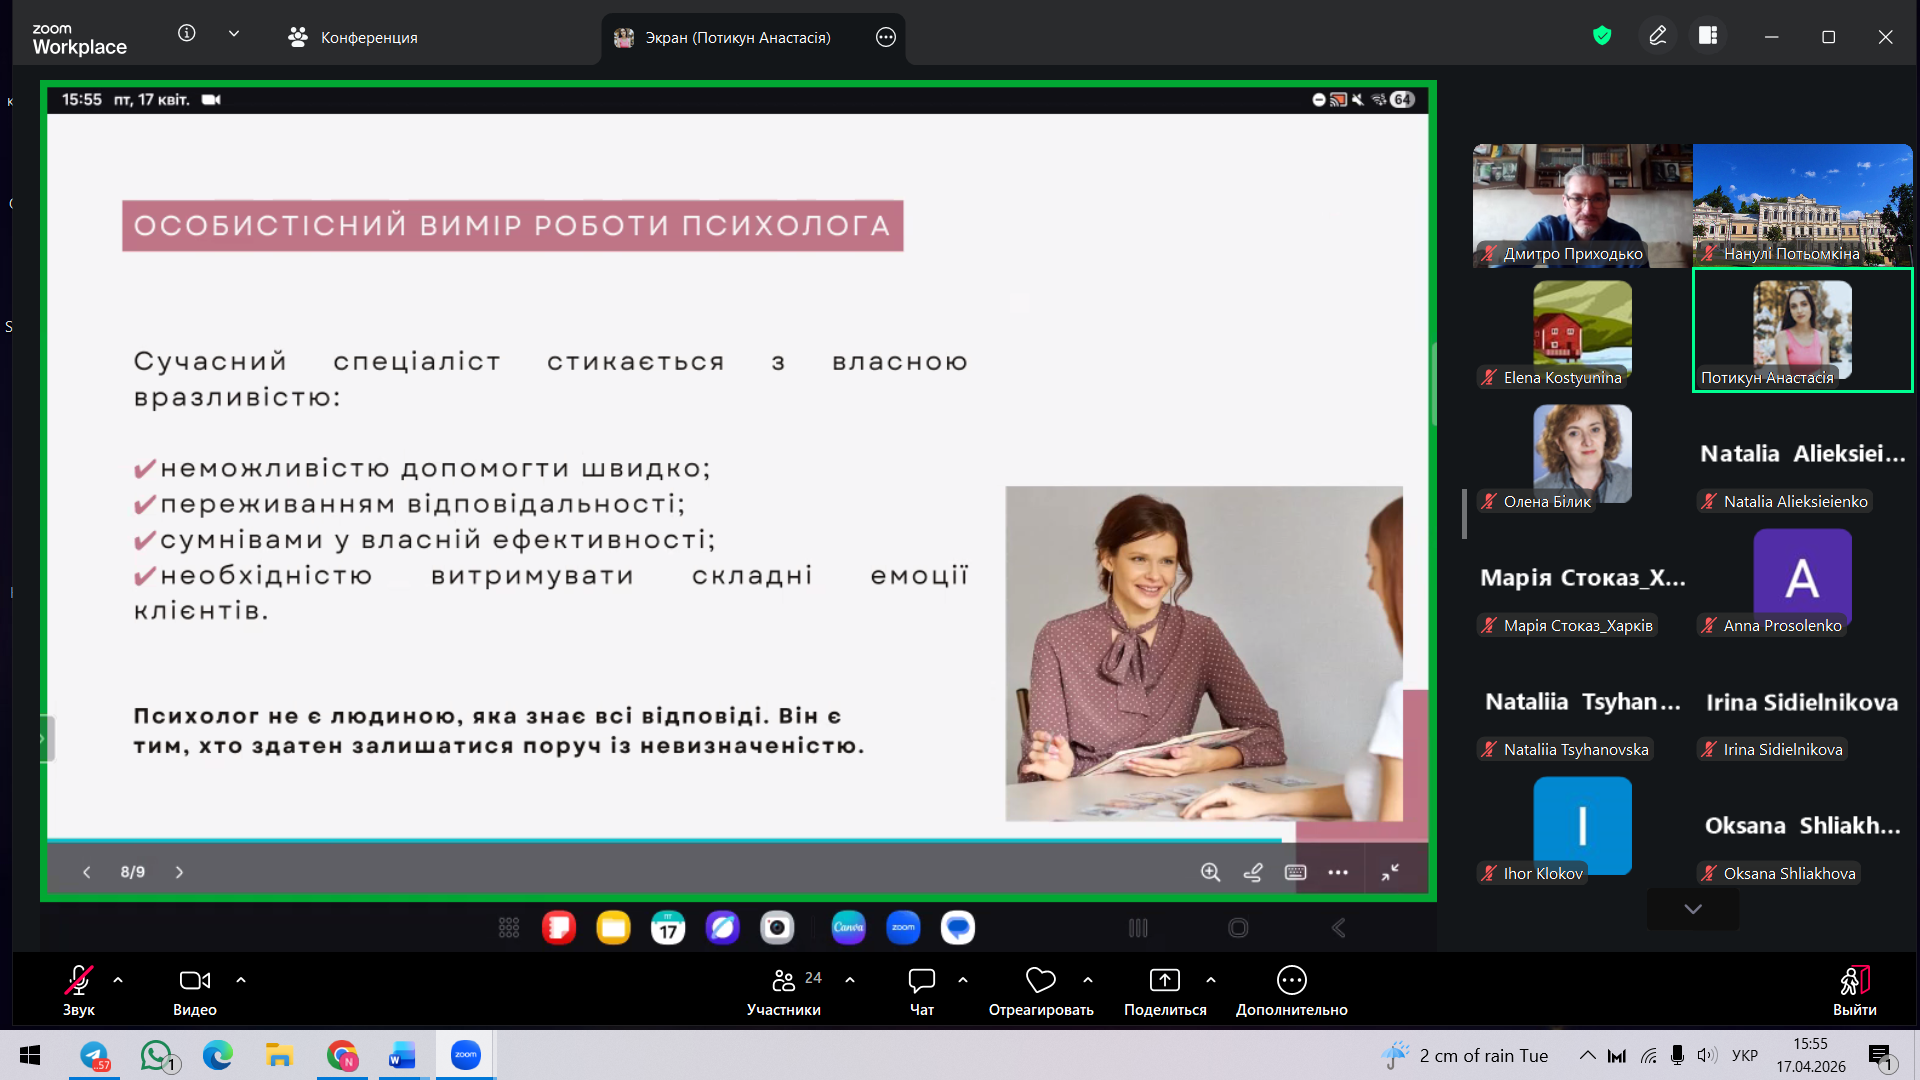Click the Share screen icon
Screen dimensions: 1920x1080
pyautogui.click(x=1164, y=981)
